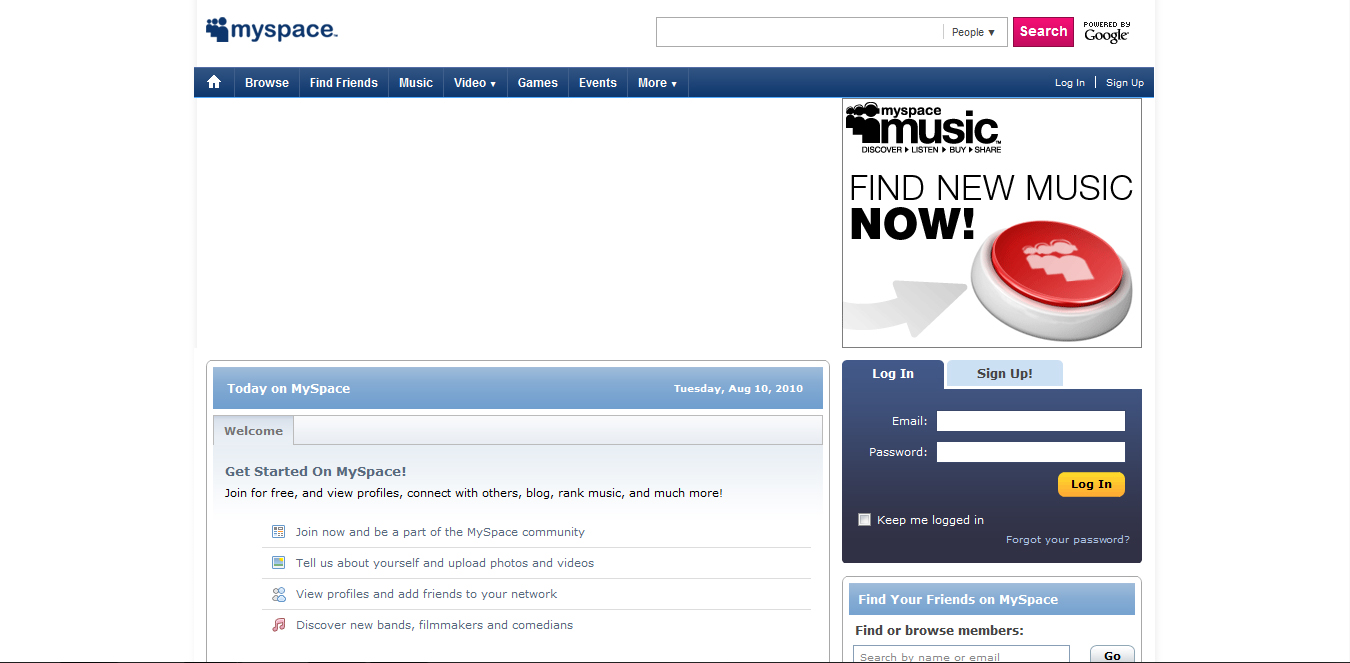
Task: Click the Join for free description text
Action: tap(474, 493)
